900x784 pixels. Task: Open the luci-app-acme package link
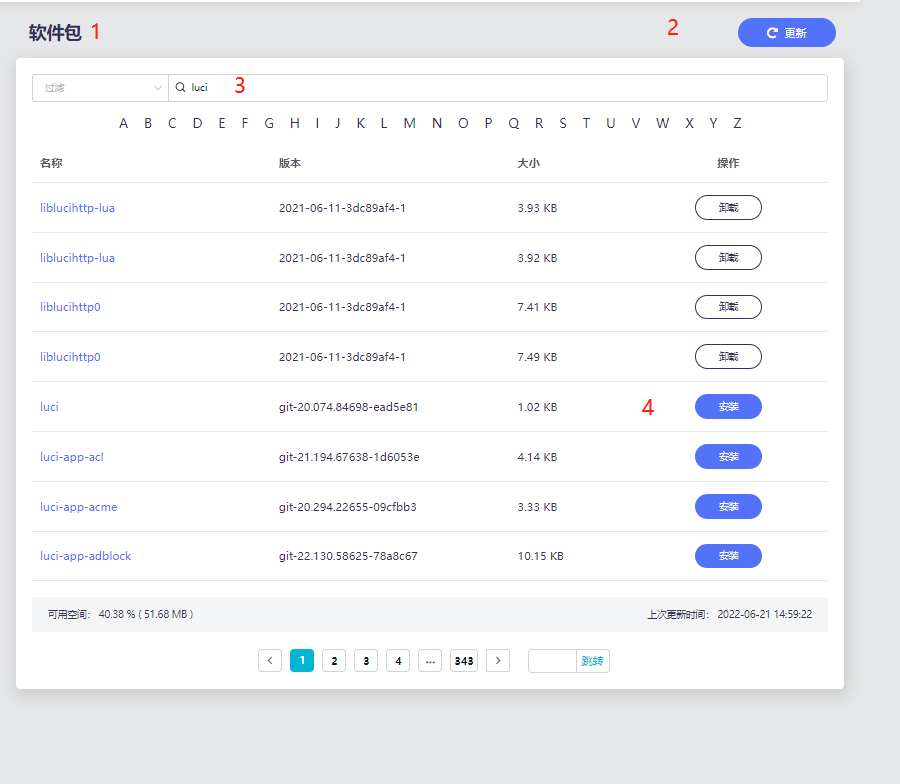pos(78,507)
